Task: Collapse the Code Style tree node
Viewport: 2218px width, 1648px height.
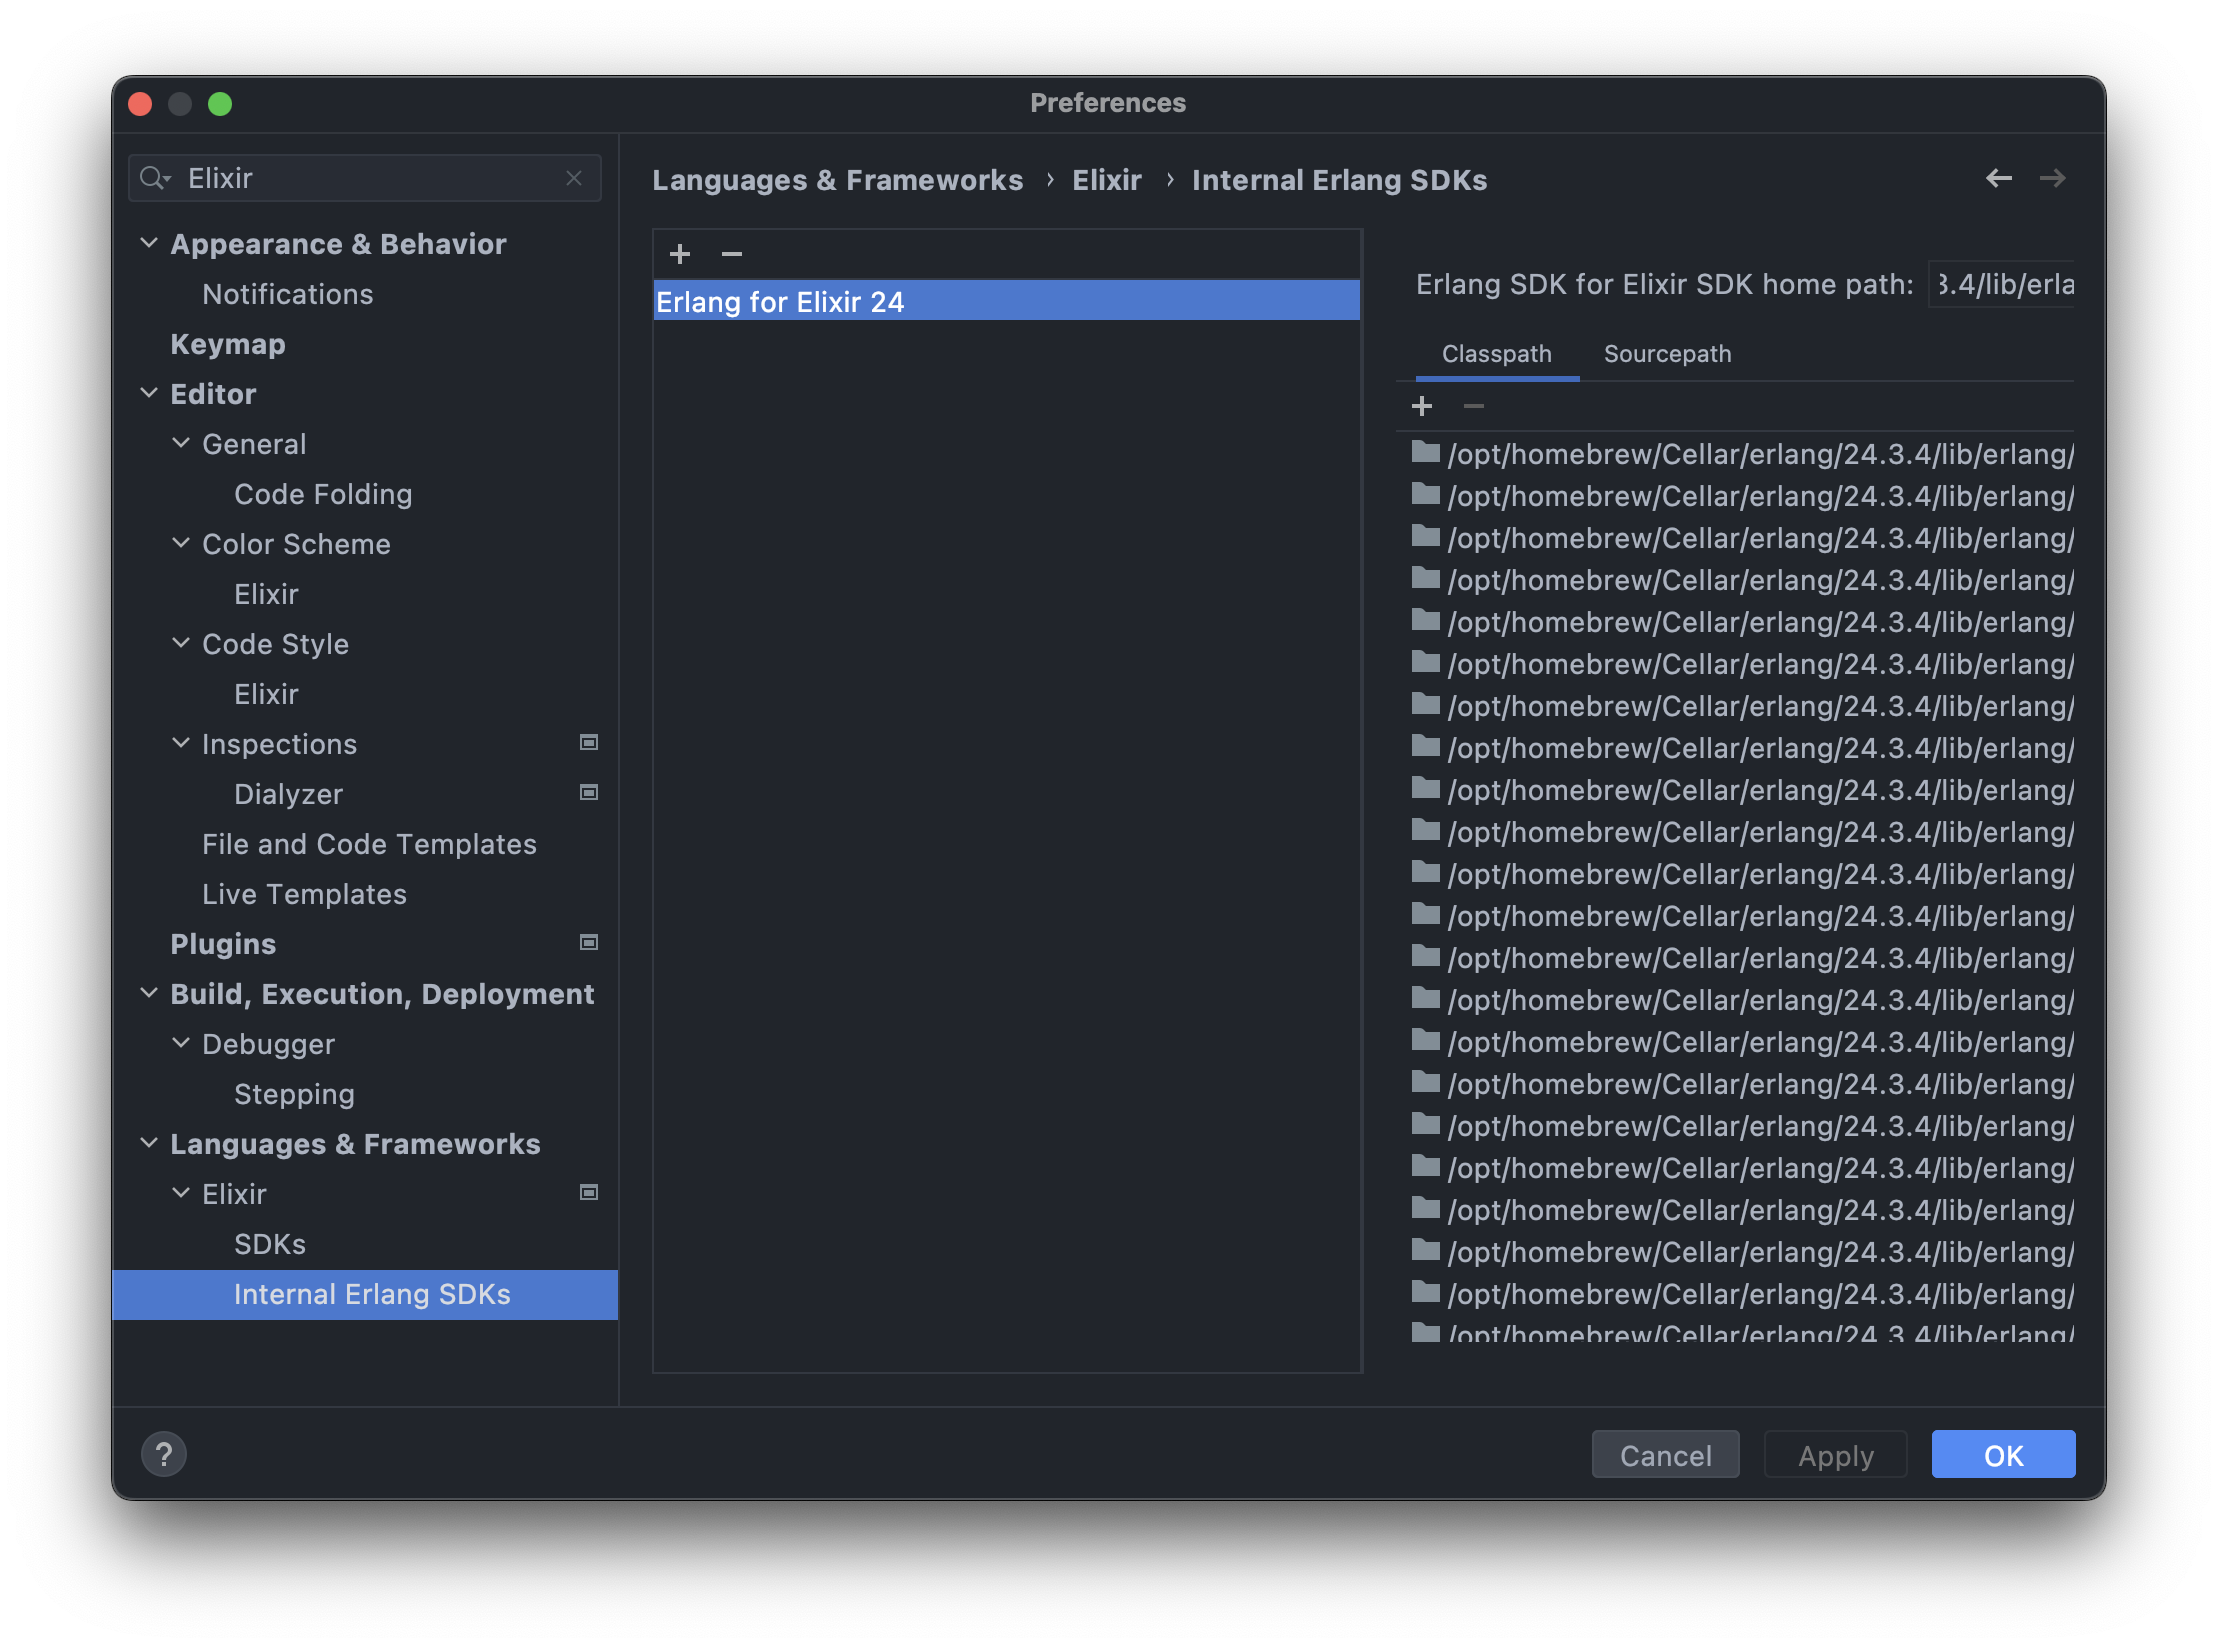Action: pyautogui.click(x=181, y=643)
